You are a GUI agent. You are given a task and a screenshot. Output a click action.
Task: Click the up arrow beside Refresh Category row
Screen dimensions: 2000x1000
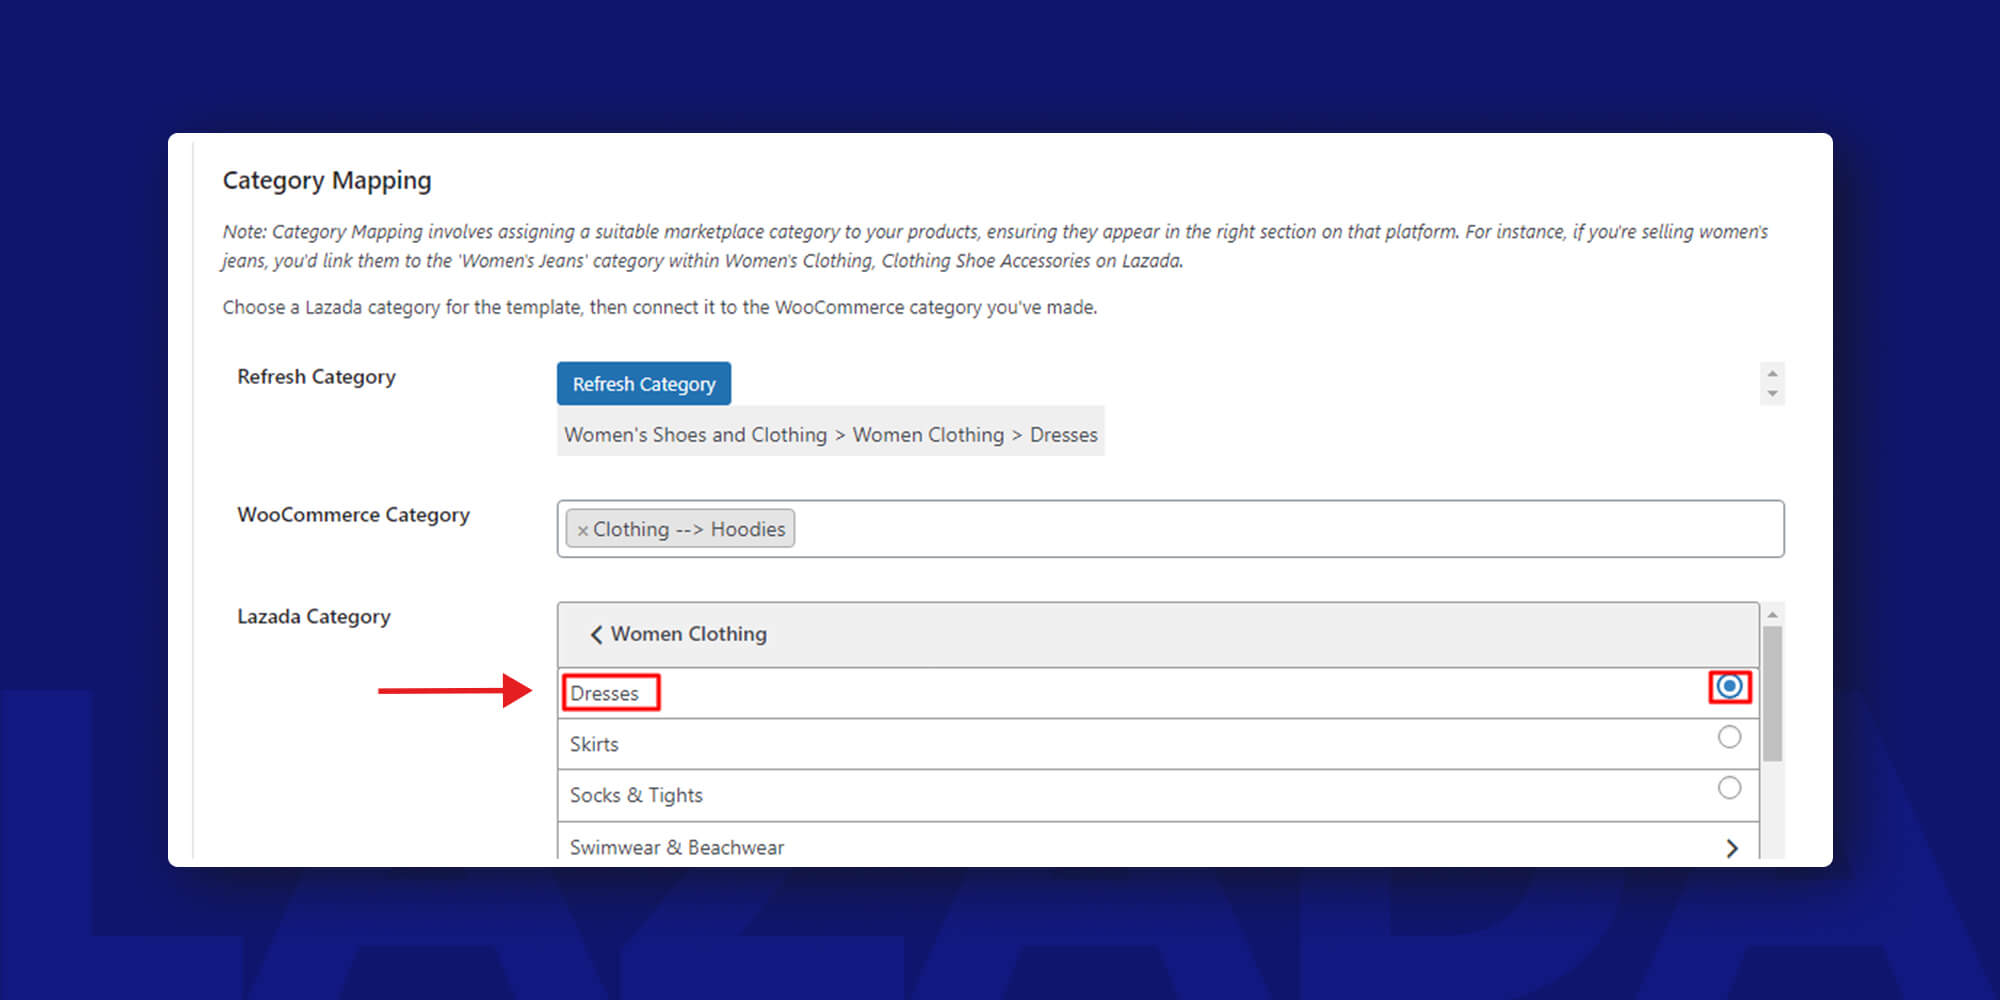(1772, 374)
